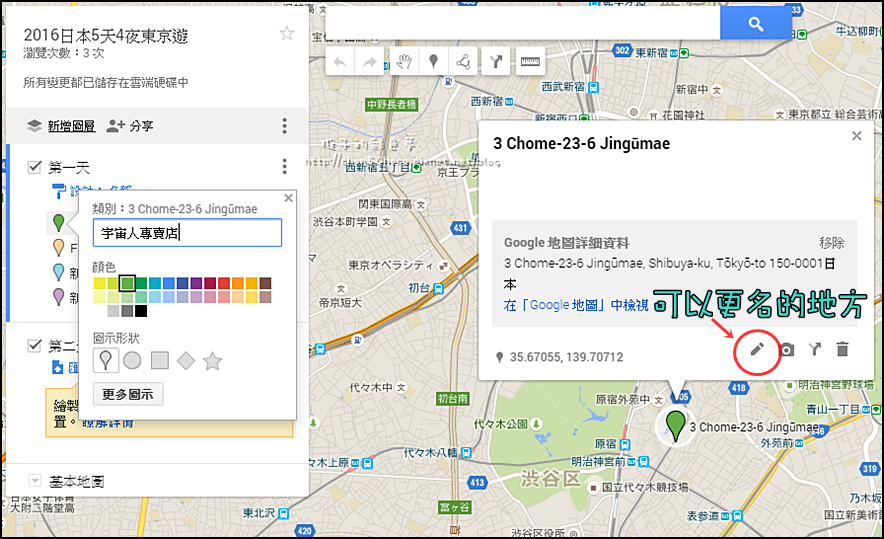Select the hand pan tool
884x539 pixels.
tap(404, 61)
